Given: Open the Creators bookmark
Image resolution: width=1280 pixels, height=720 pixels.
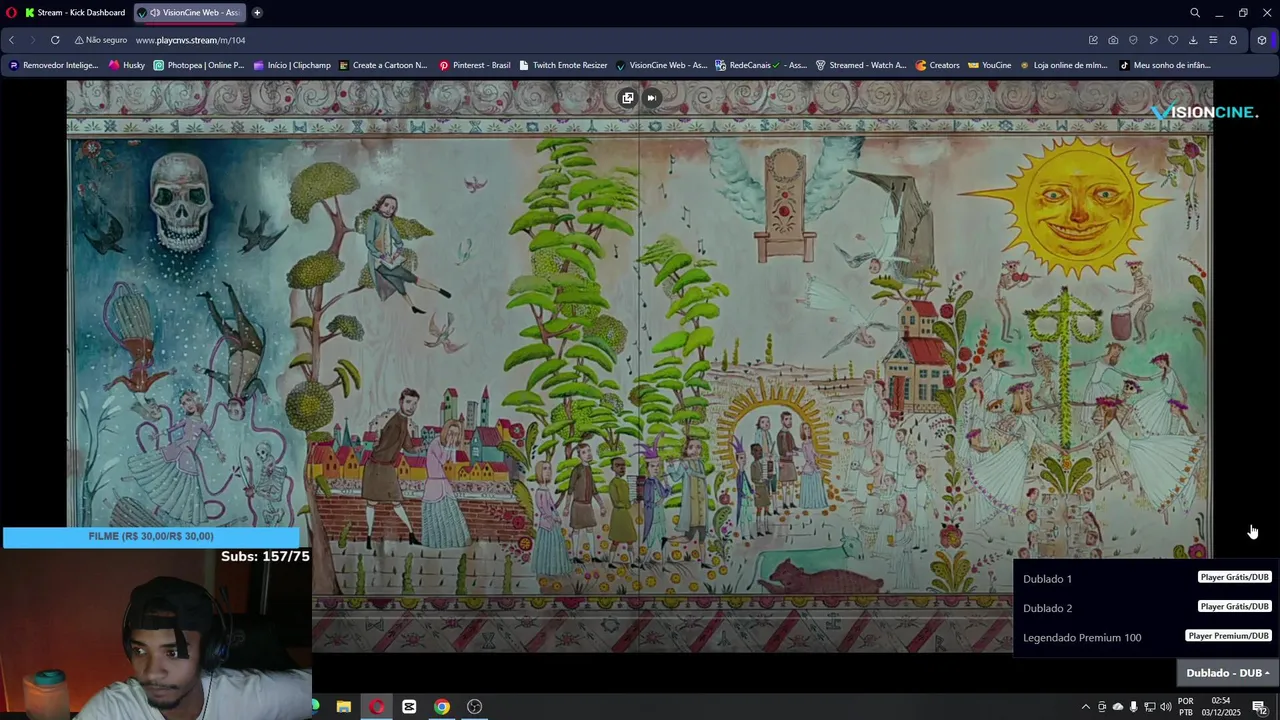Looking at the screenshot, I should pyautogui.click(x=938, y=65).
